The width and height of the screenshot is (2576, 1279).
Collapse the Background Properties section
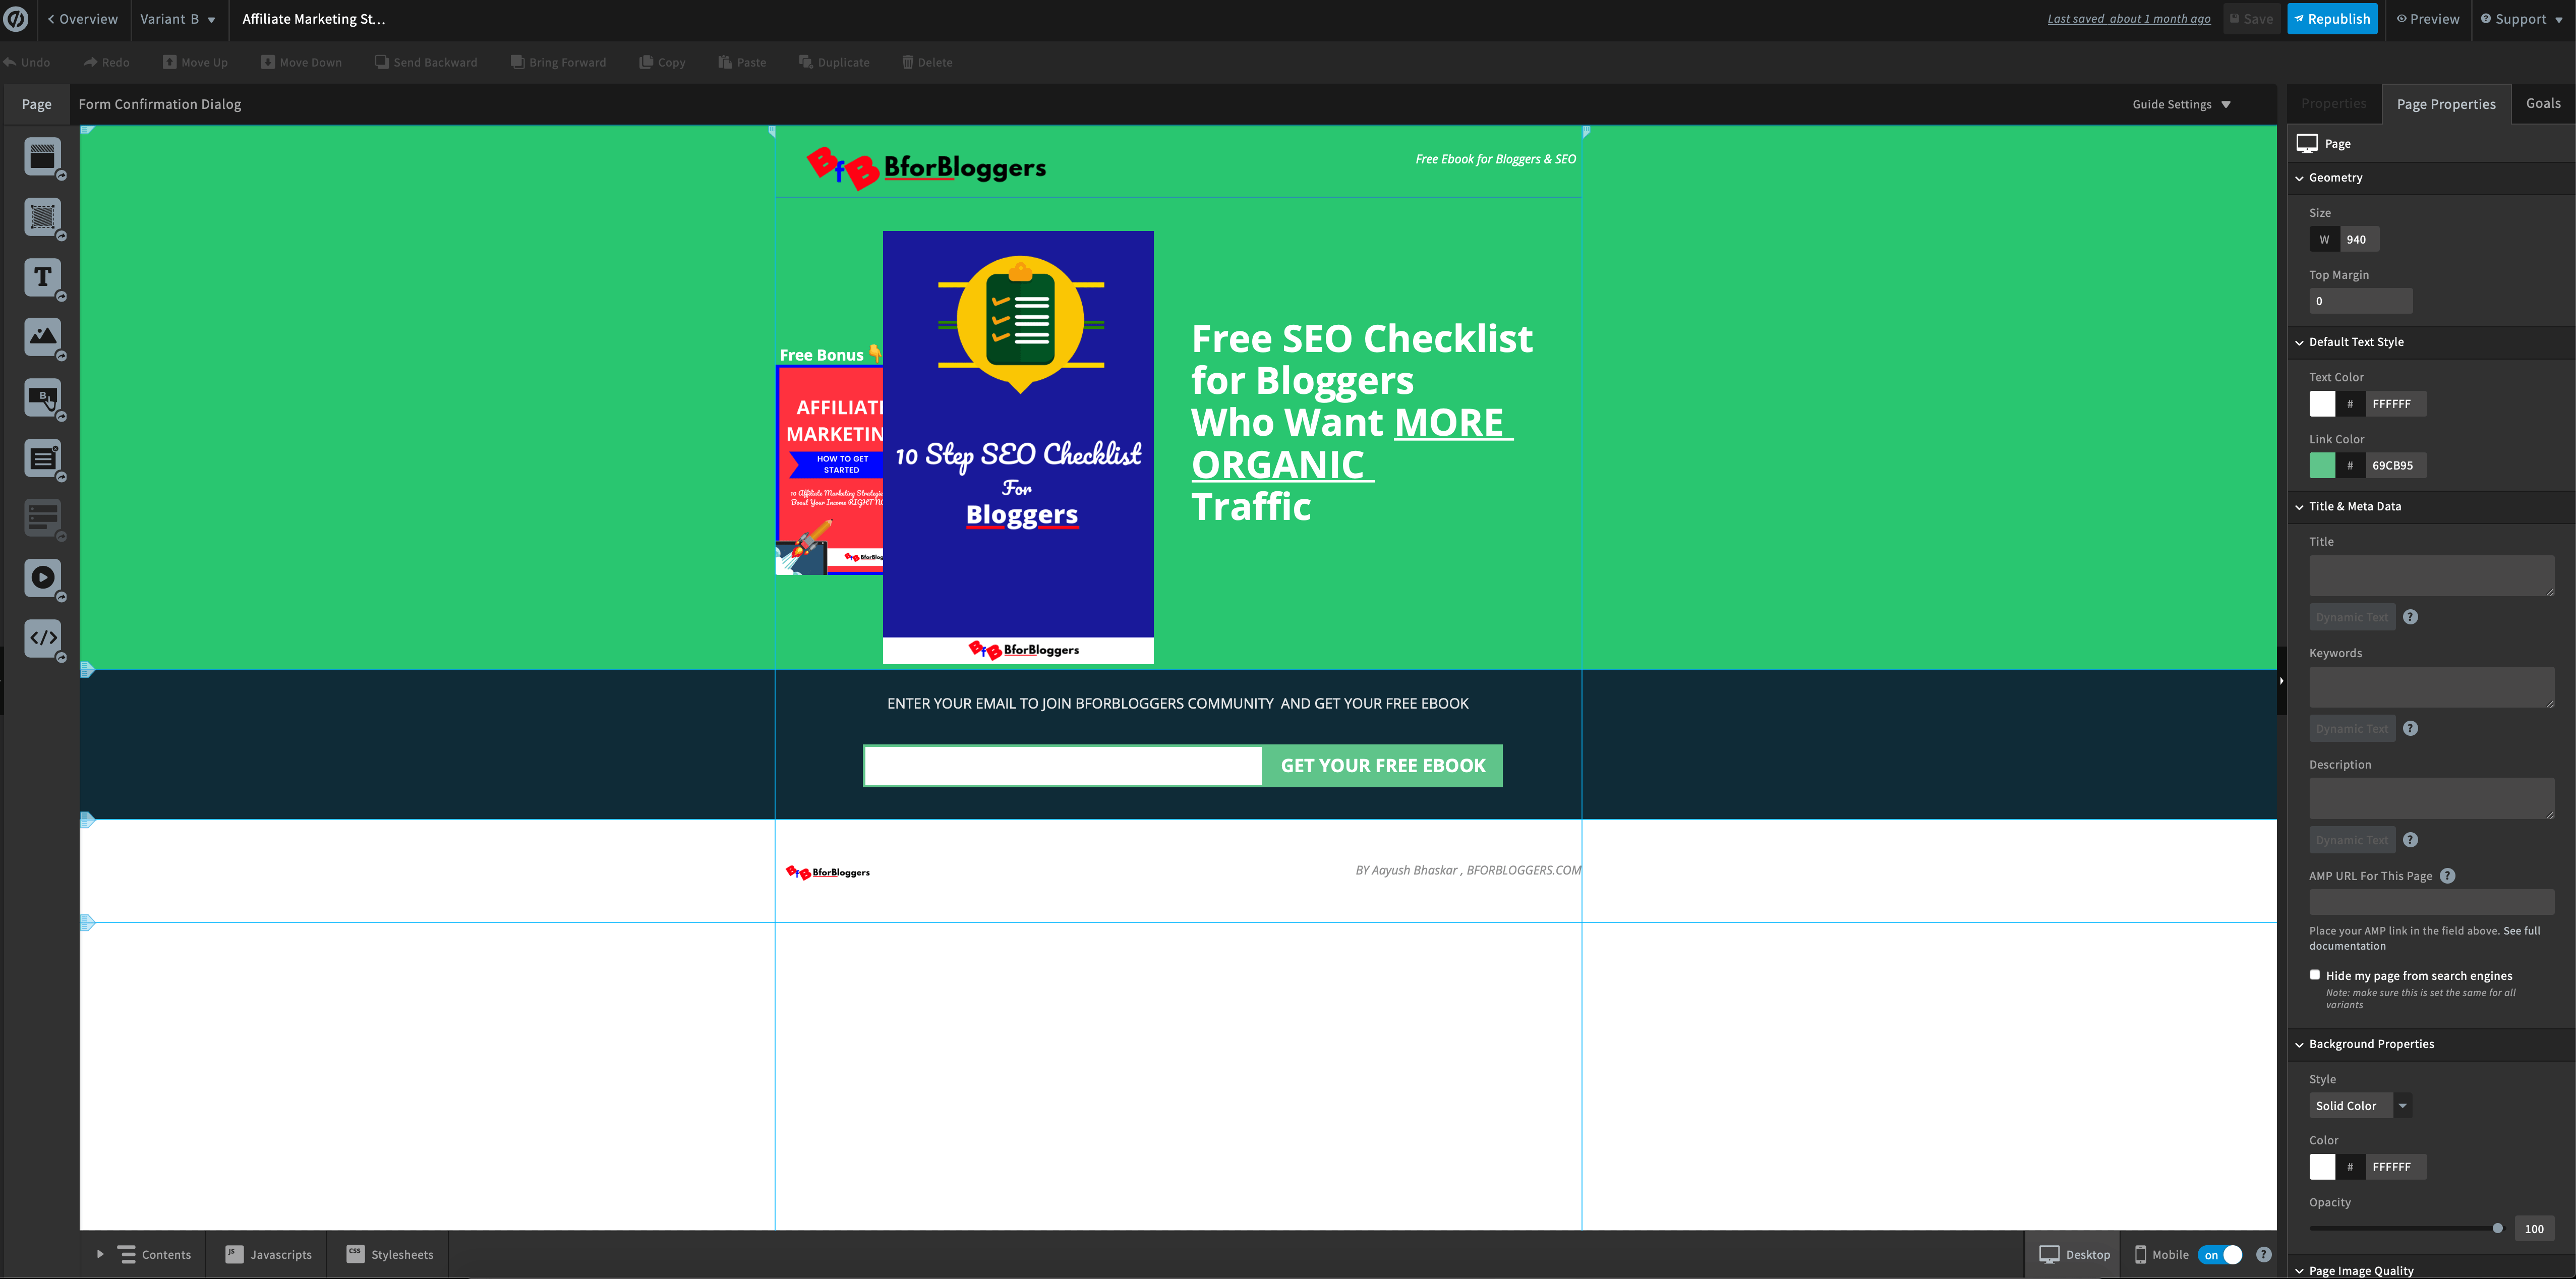click(2300, 1044)
